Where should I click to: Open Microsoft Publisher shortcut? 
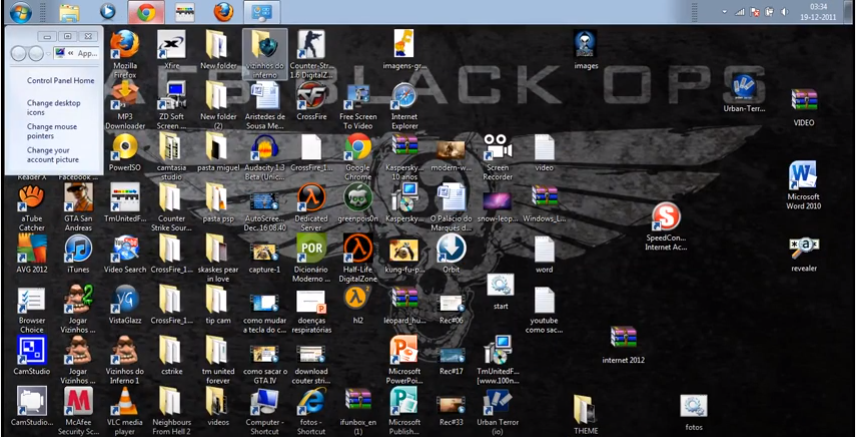click(405, 411)
